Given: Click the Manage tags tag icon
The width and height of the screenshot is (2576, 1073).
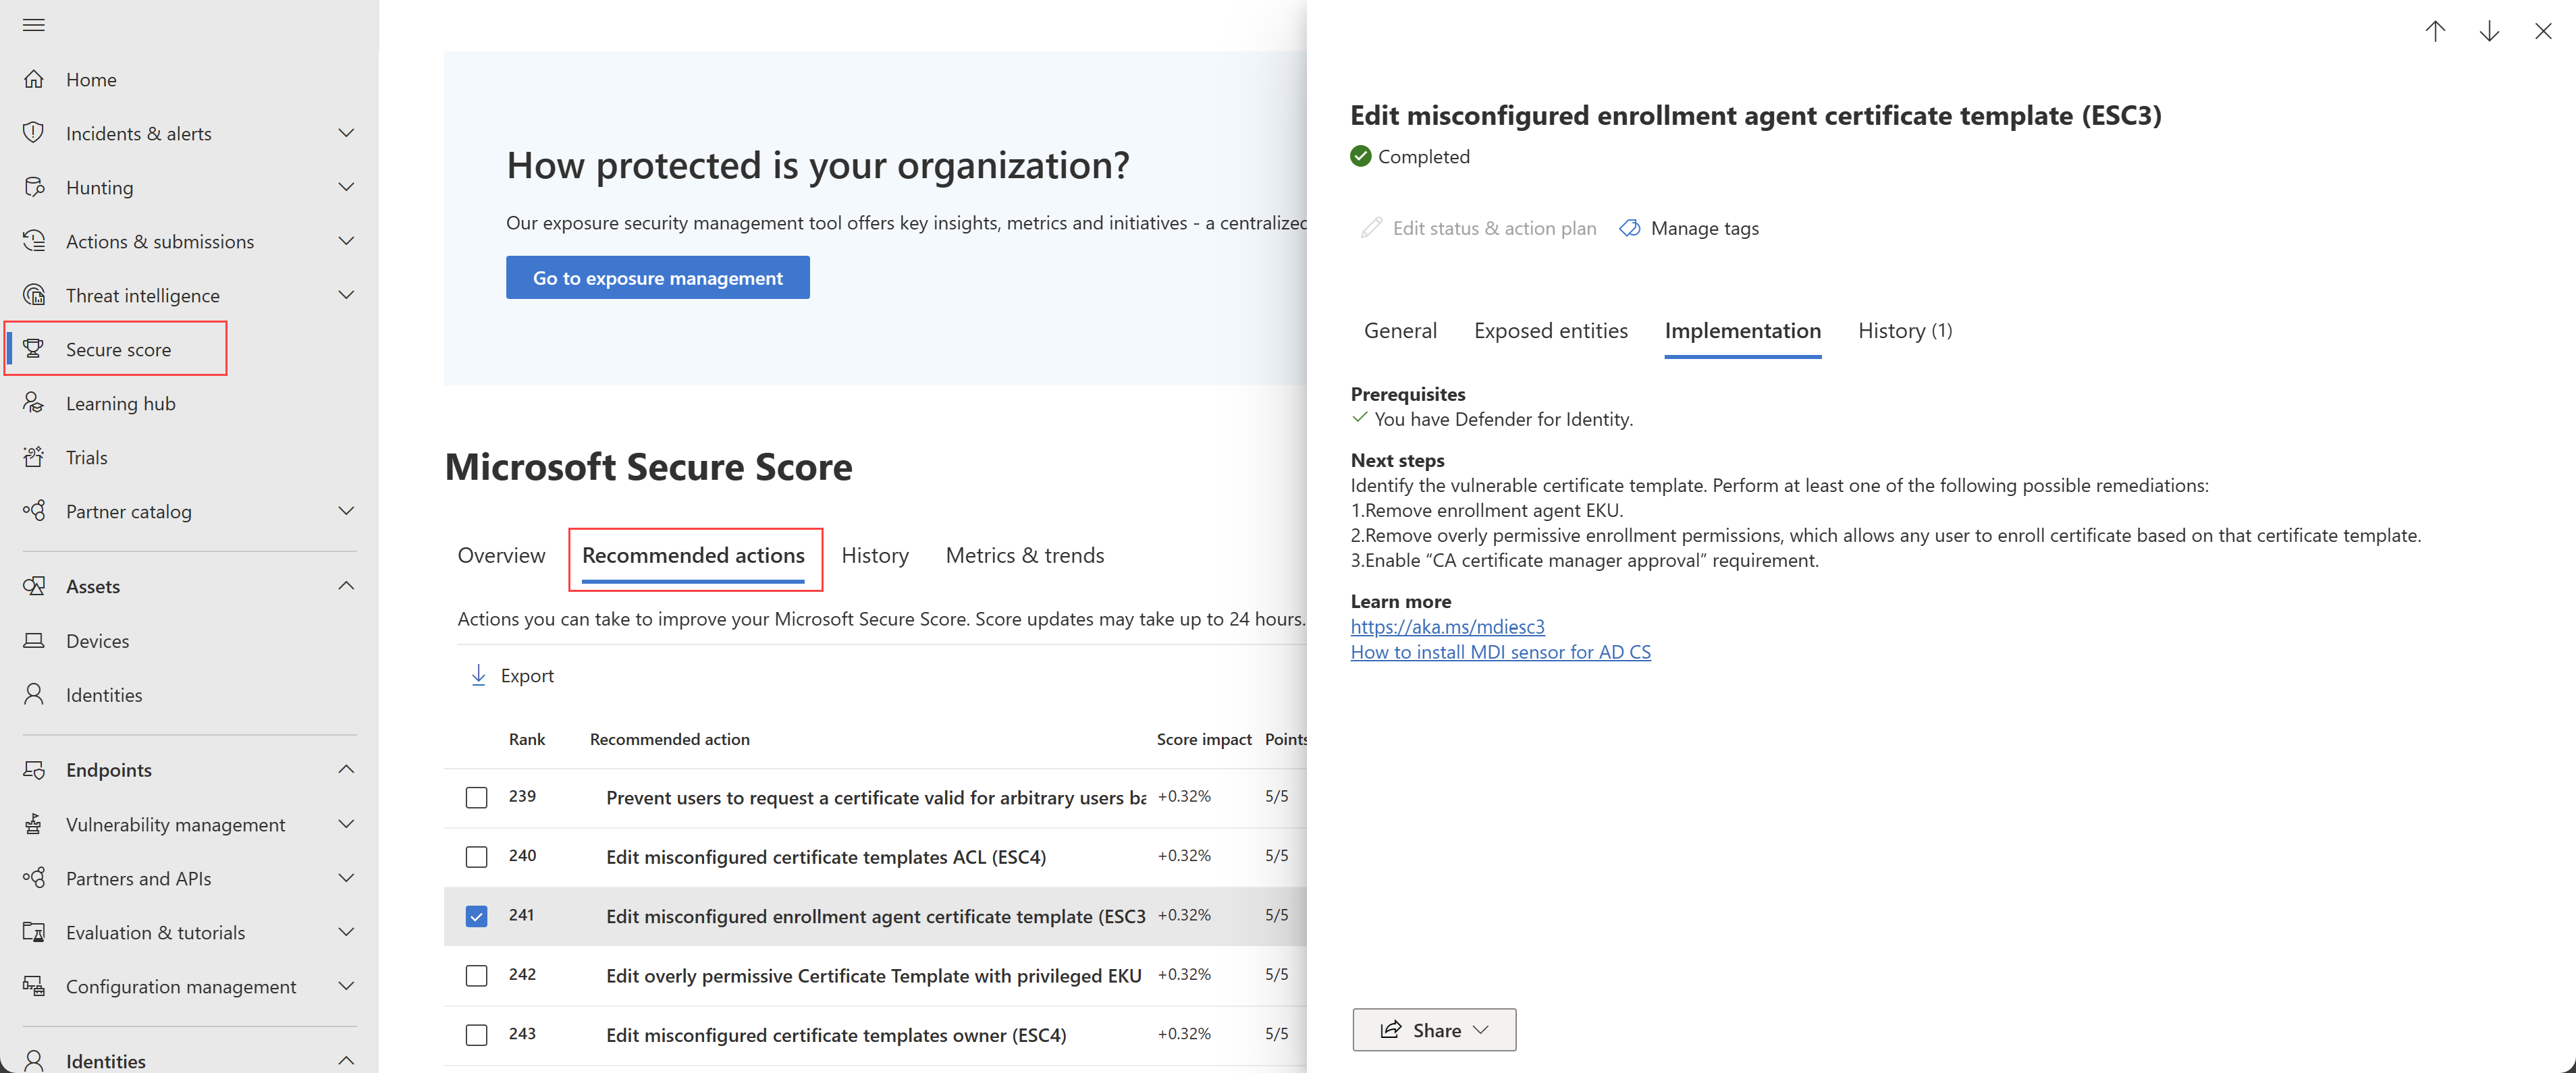Looking at the screenshot, I should tap(1630, 228).
